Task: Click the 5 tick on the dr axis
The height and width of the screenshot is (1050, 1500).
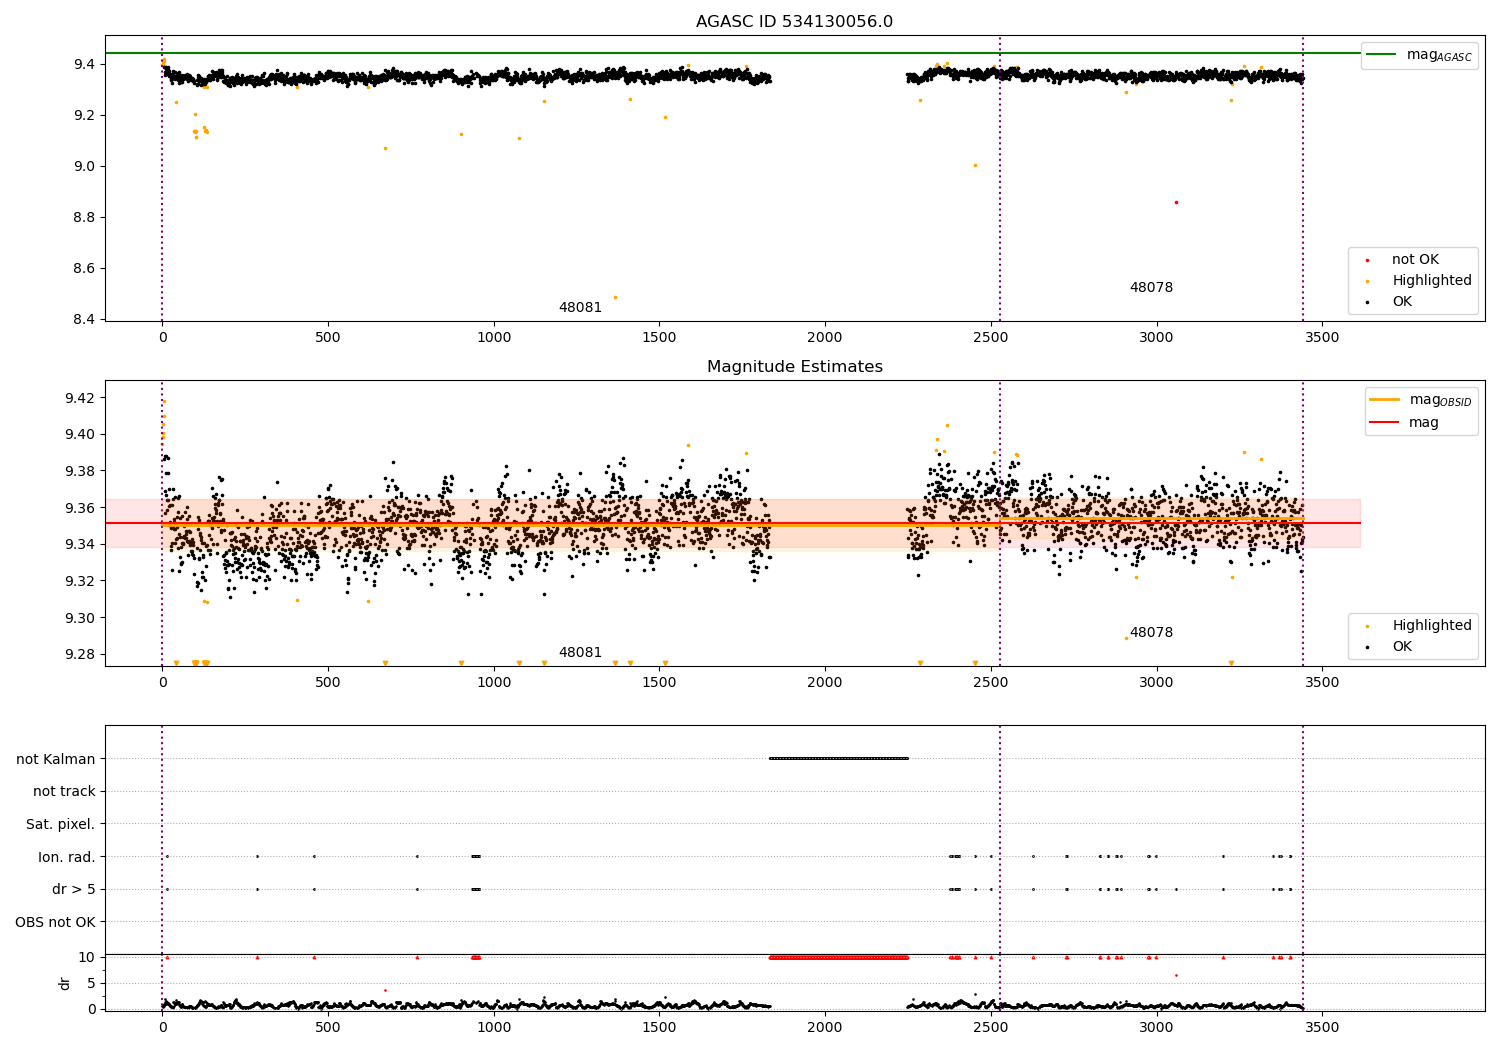Action: 91,983
